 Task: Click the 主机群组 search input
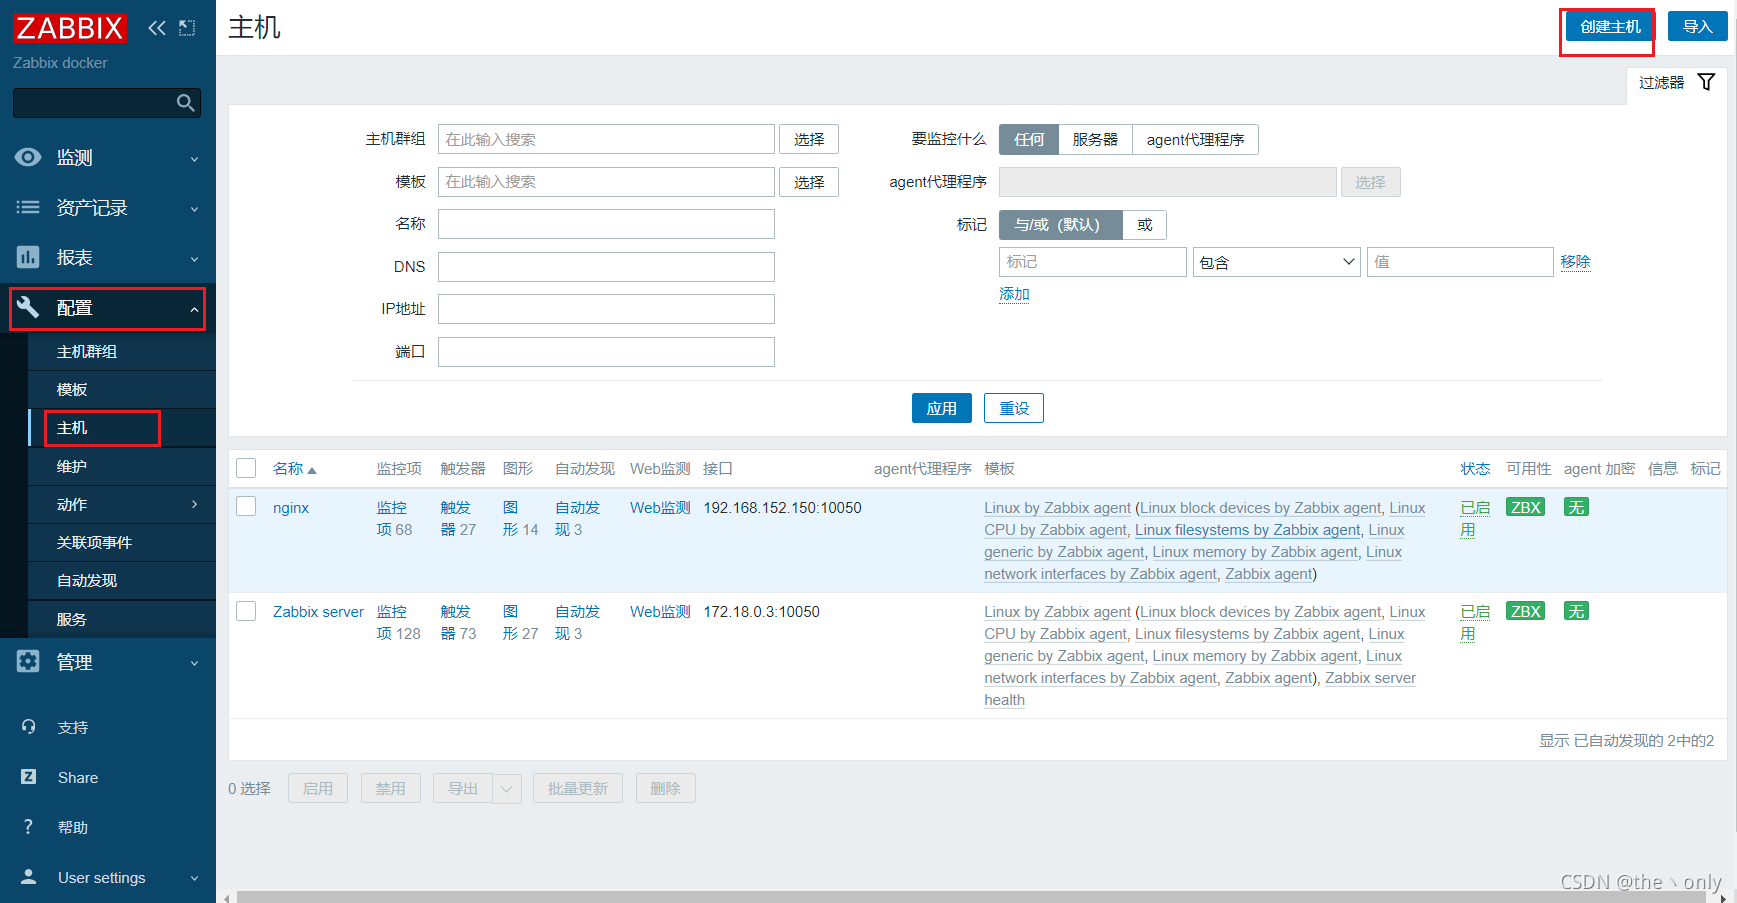click(606, 139)
